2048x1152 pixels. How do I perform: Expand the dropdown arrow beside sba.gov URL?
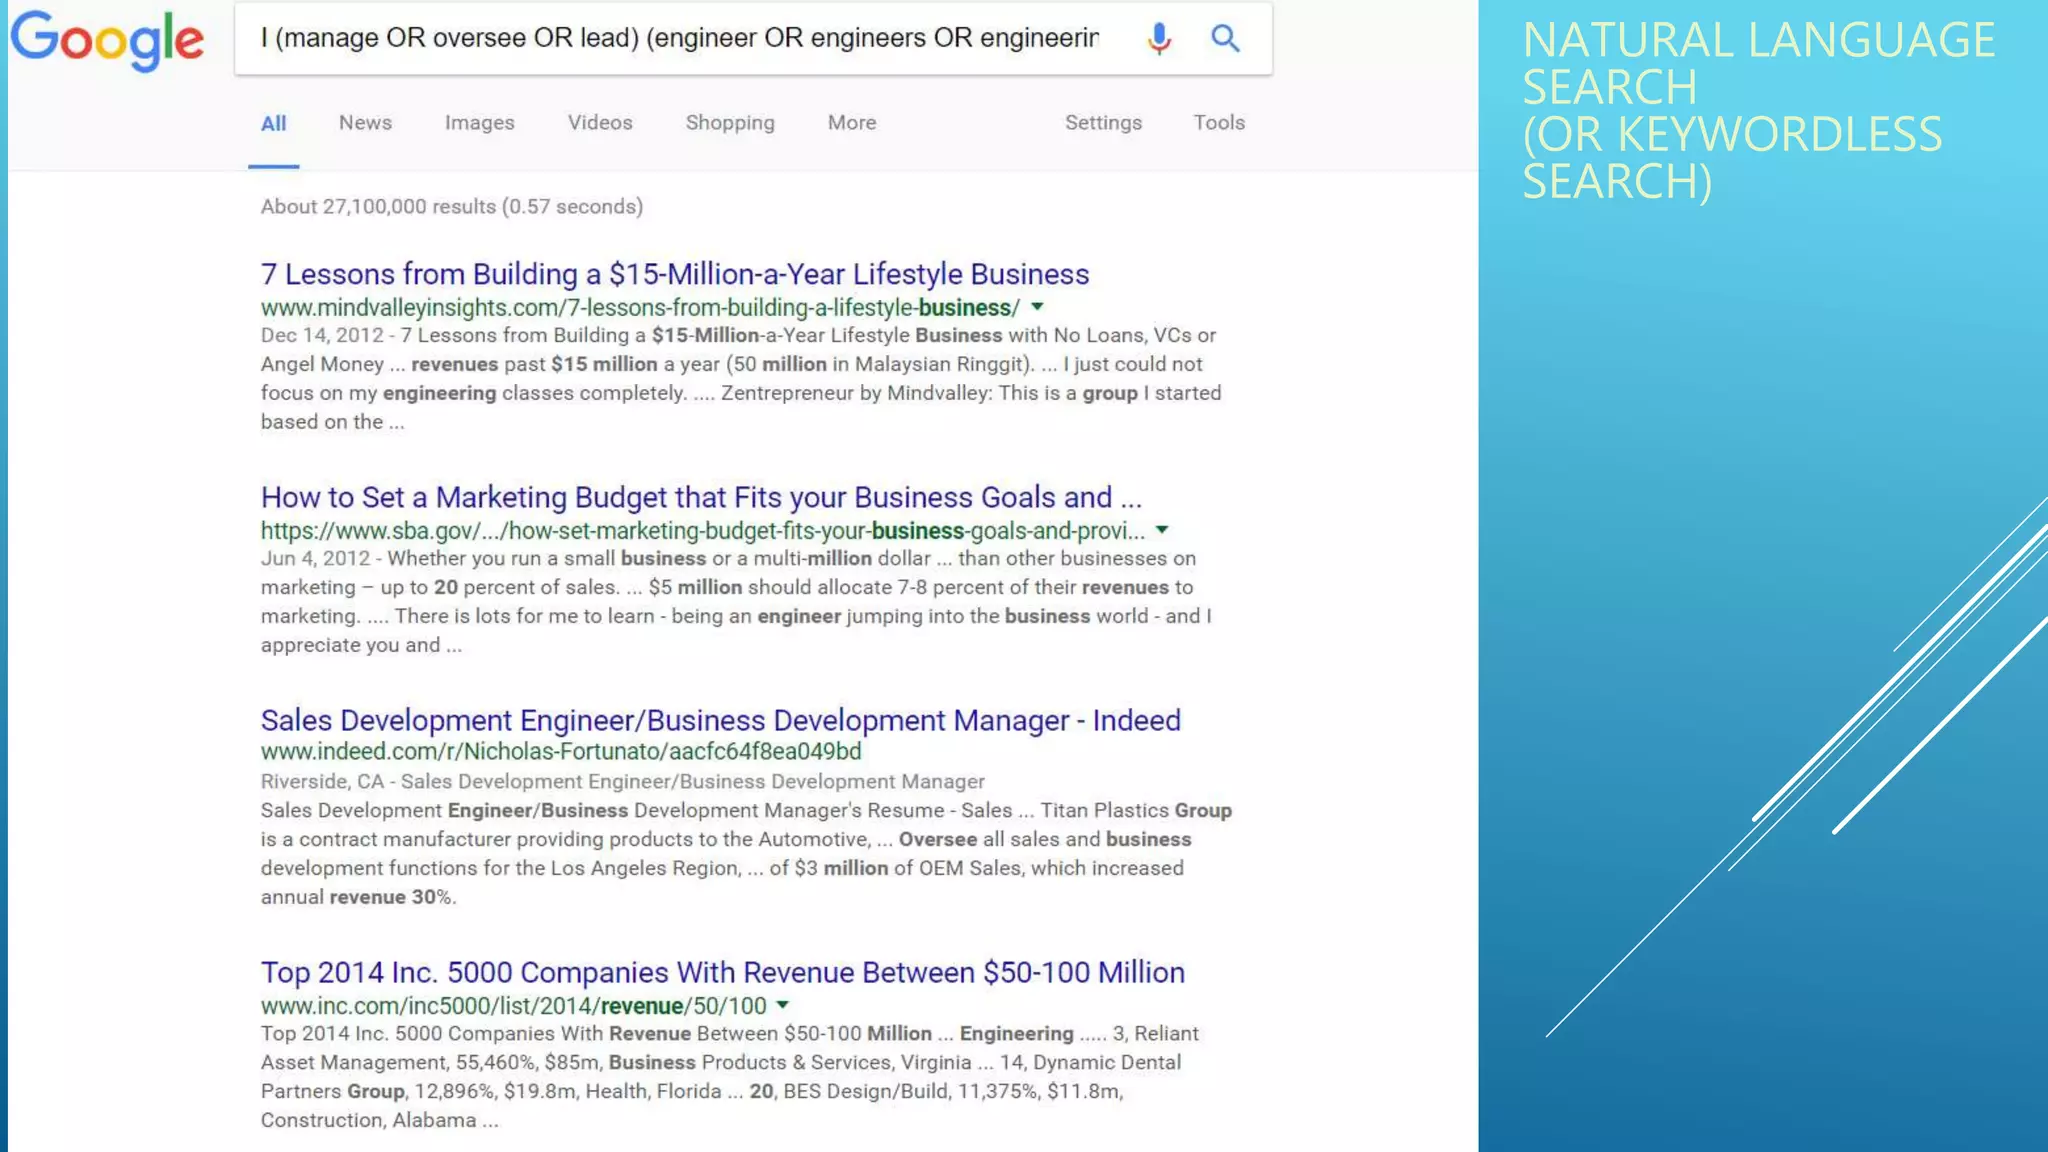[x=1162, y=530]
